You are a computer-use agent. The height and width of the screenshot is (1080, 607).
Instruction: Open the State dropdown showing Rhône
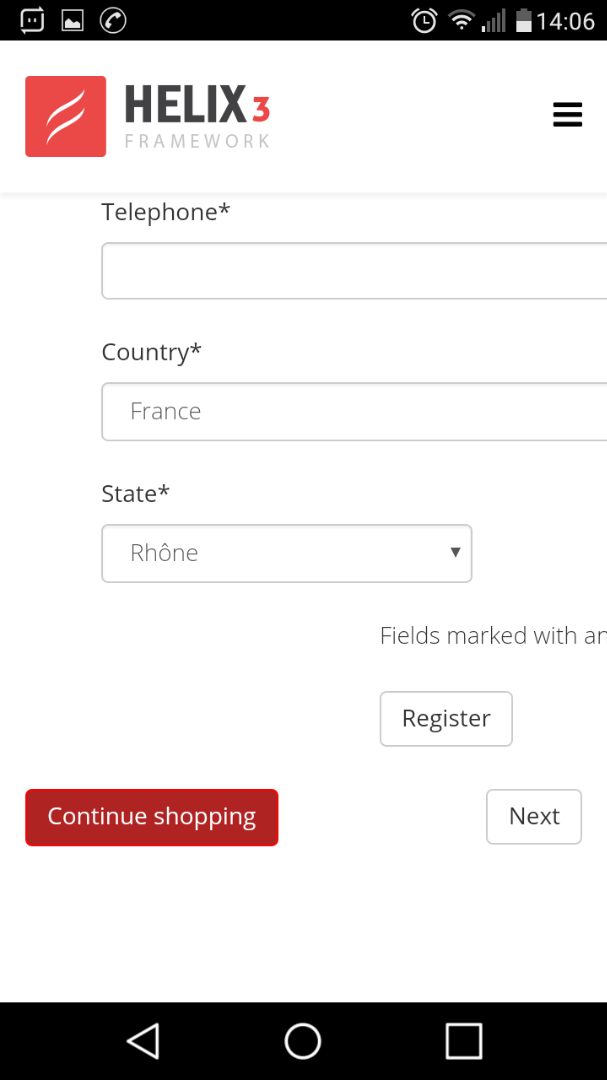coord(286,553)
